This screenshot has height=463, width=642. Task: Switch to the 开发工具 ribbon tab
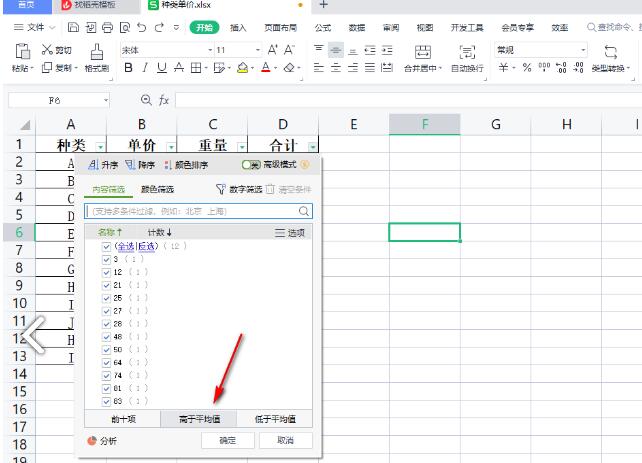pos(467,27)
